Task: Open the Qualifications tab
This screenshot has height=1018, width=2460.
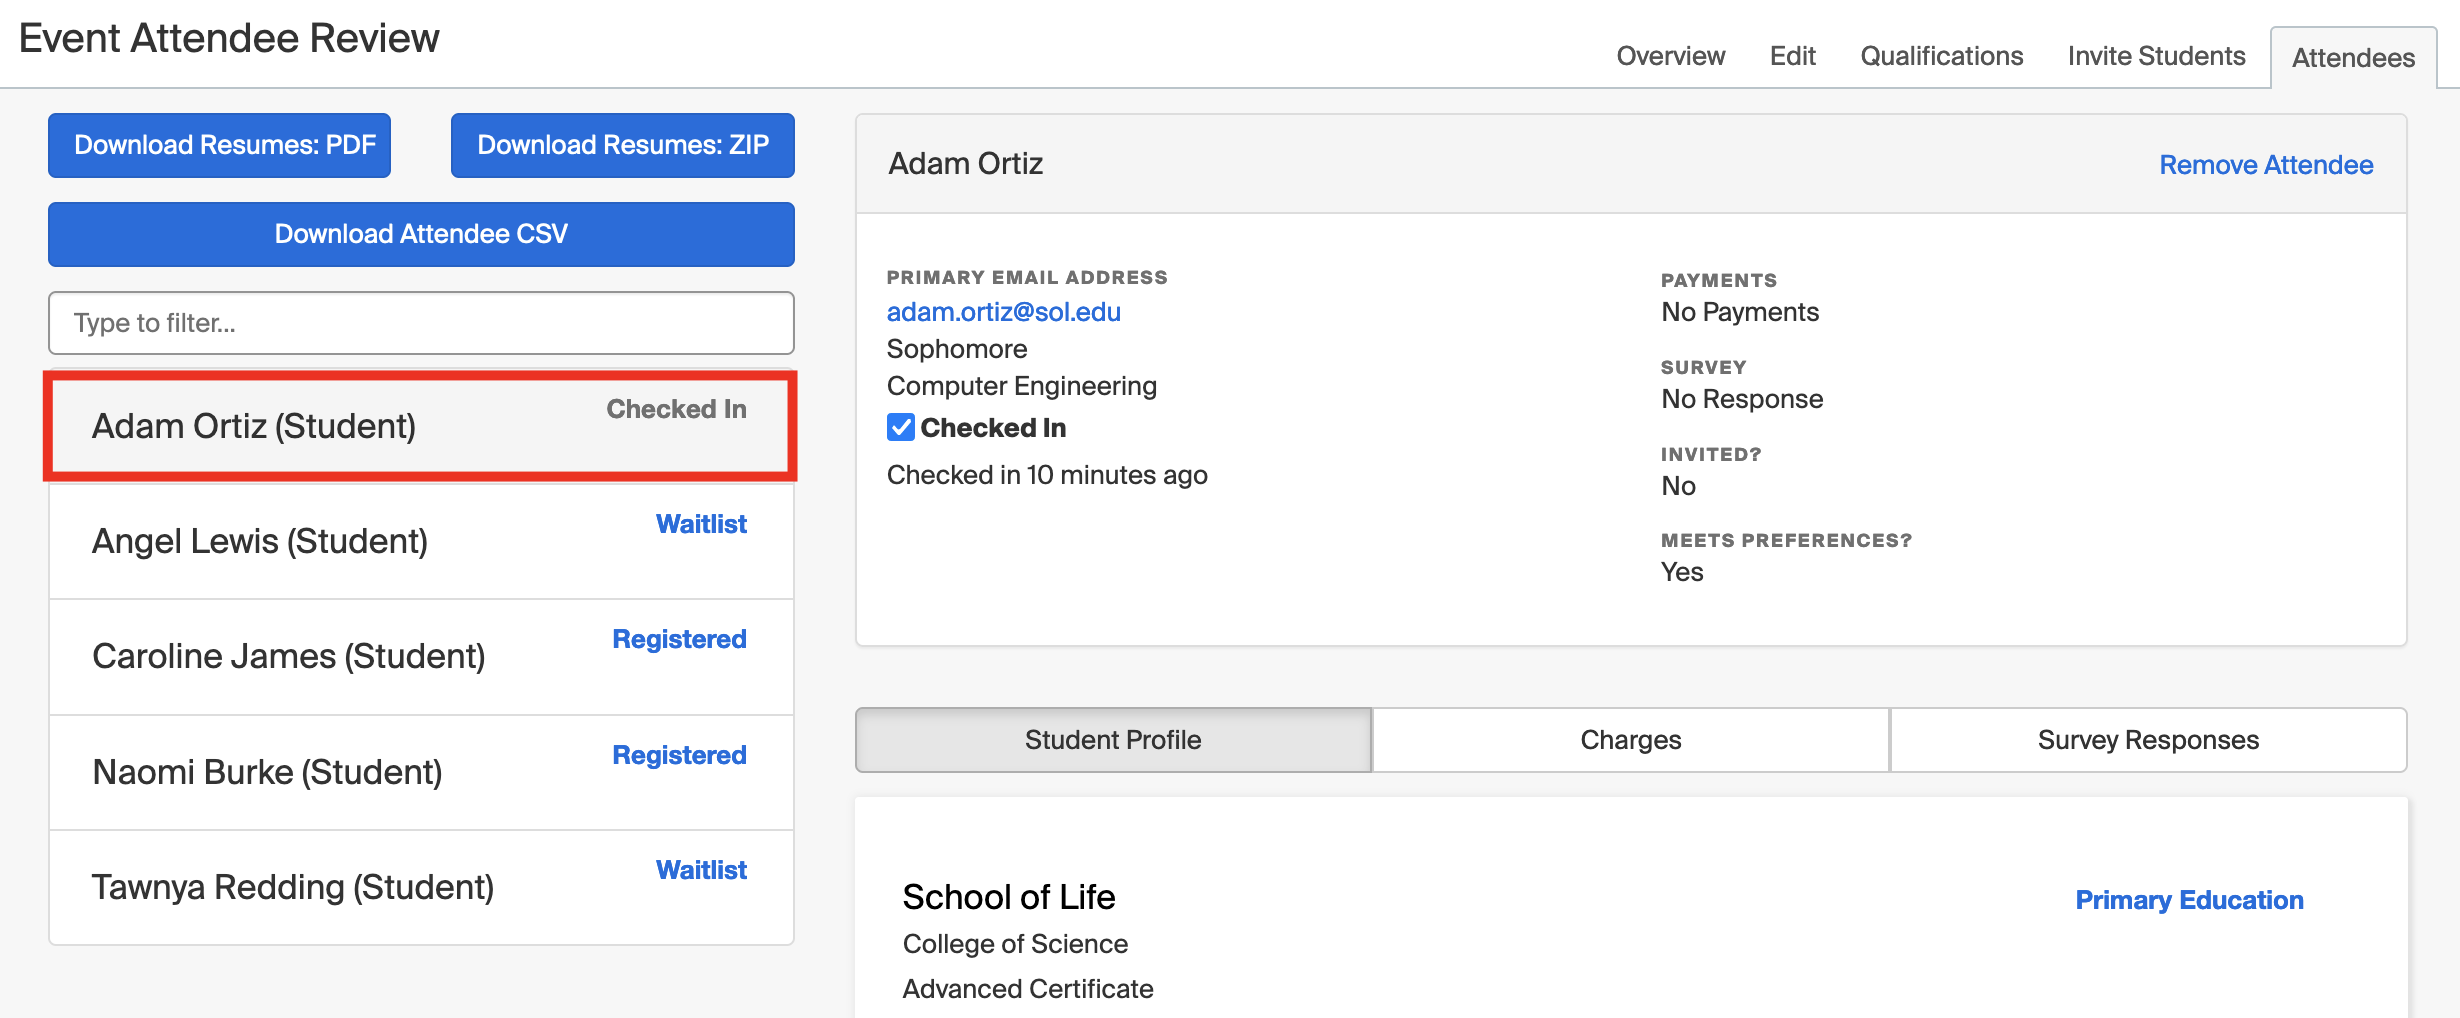Action: point(1941,56)
